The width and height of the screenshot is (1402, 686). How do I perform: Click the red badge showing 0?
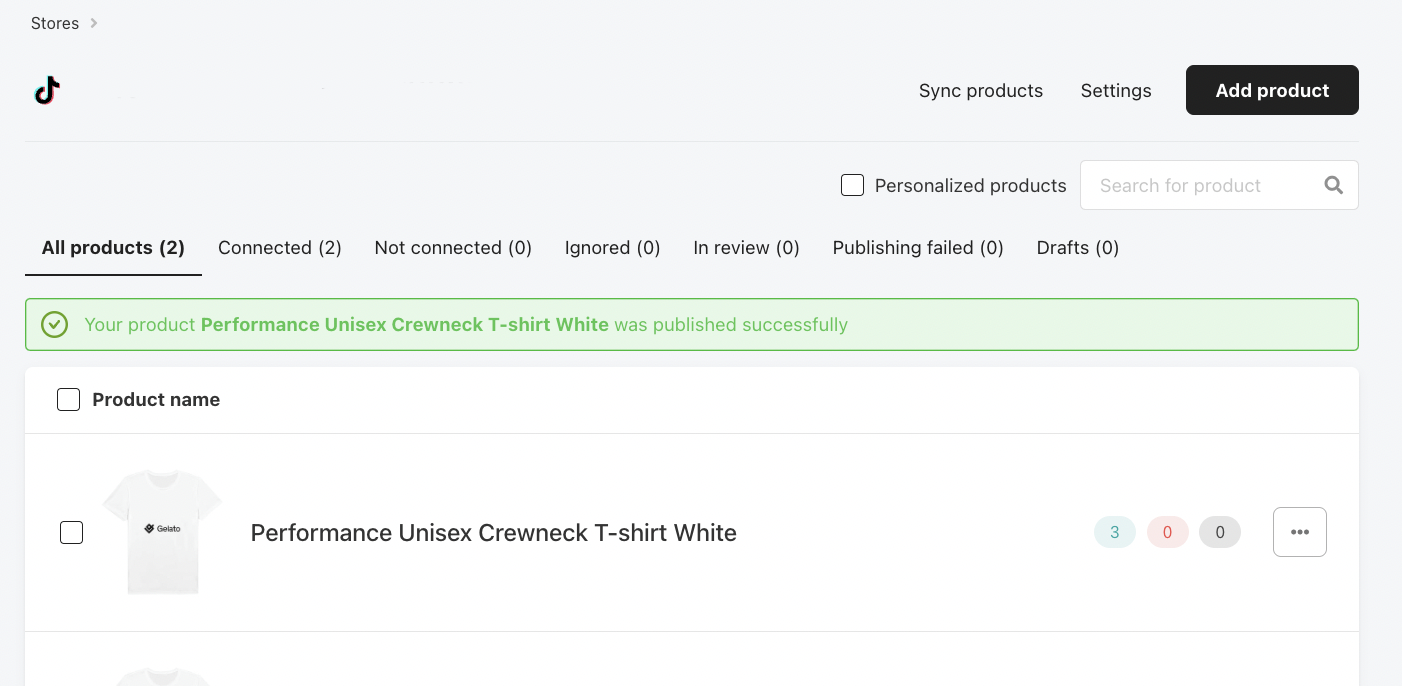1168,532
